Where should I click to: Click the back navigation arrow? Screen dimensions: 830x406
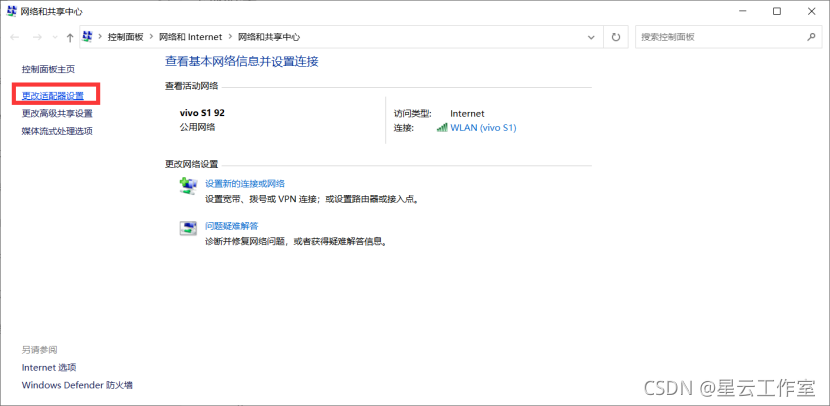(15, 37)
